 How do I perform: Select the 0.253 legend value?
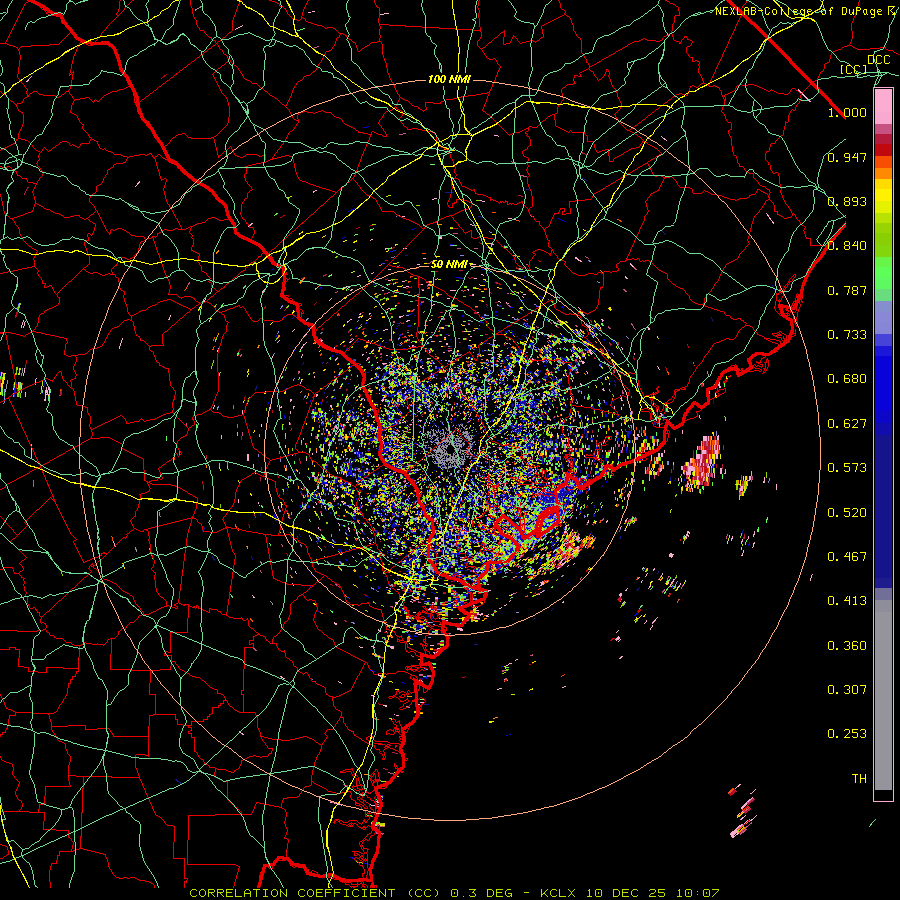pos(847,734)
